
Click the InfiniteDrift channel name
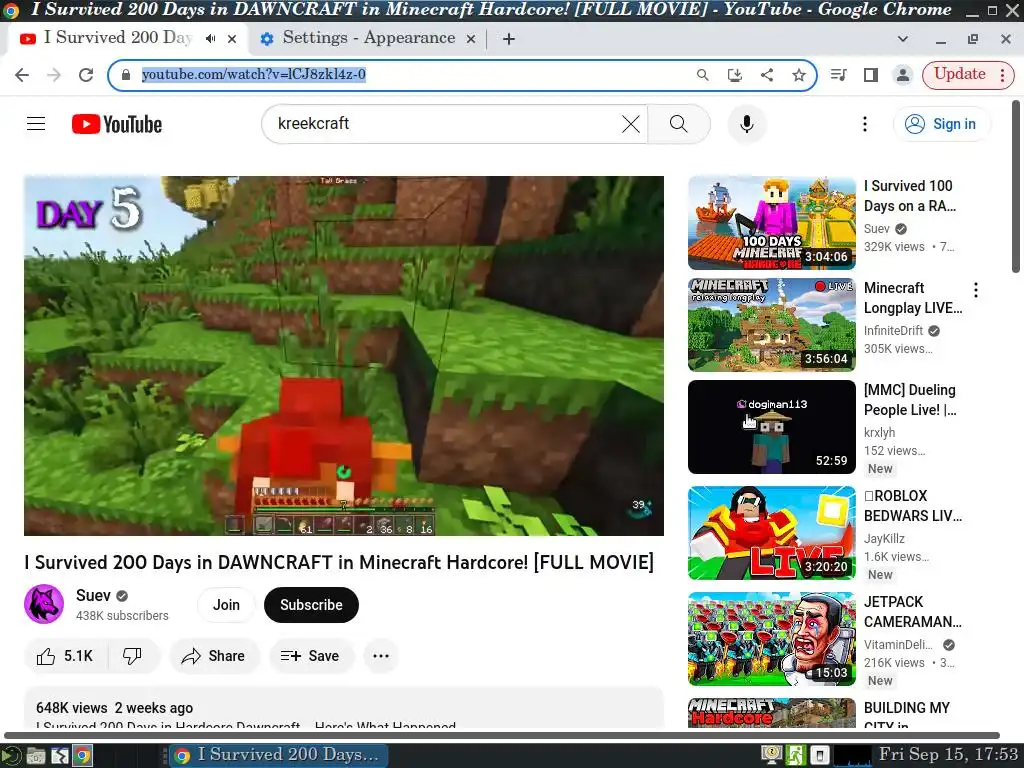(893, 330)
